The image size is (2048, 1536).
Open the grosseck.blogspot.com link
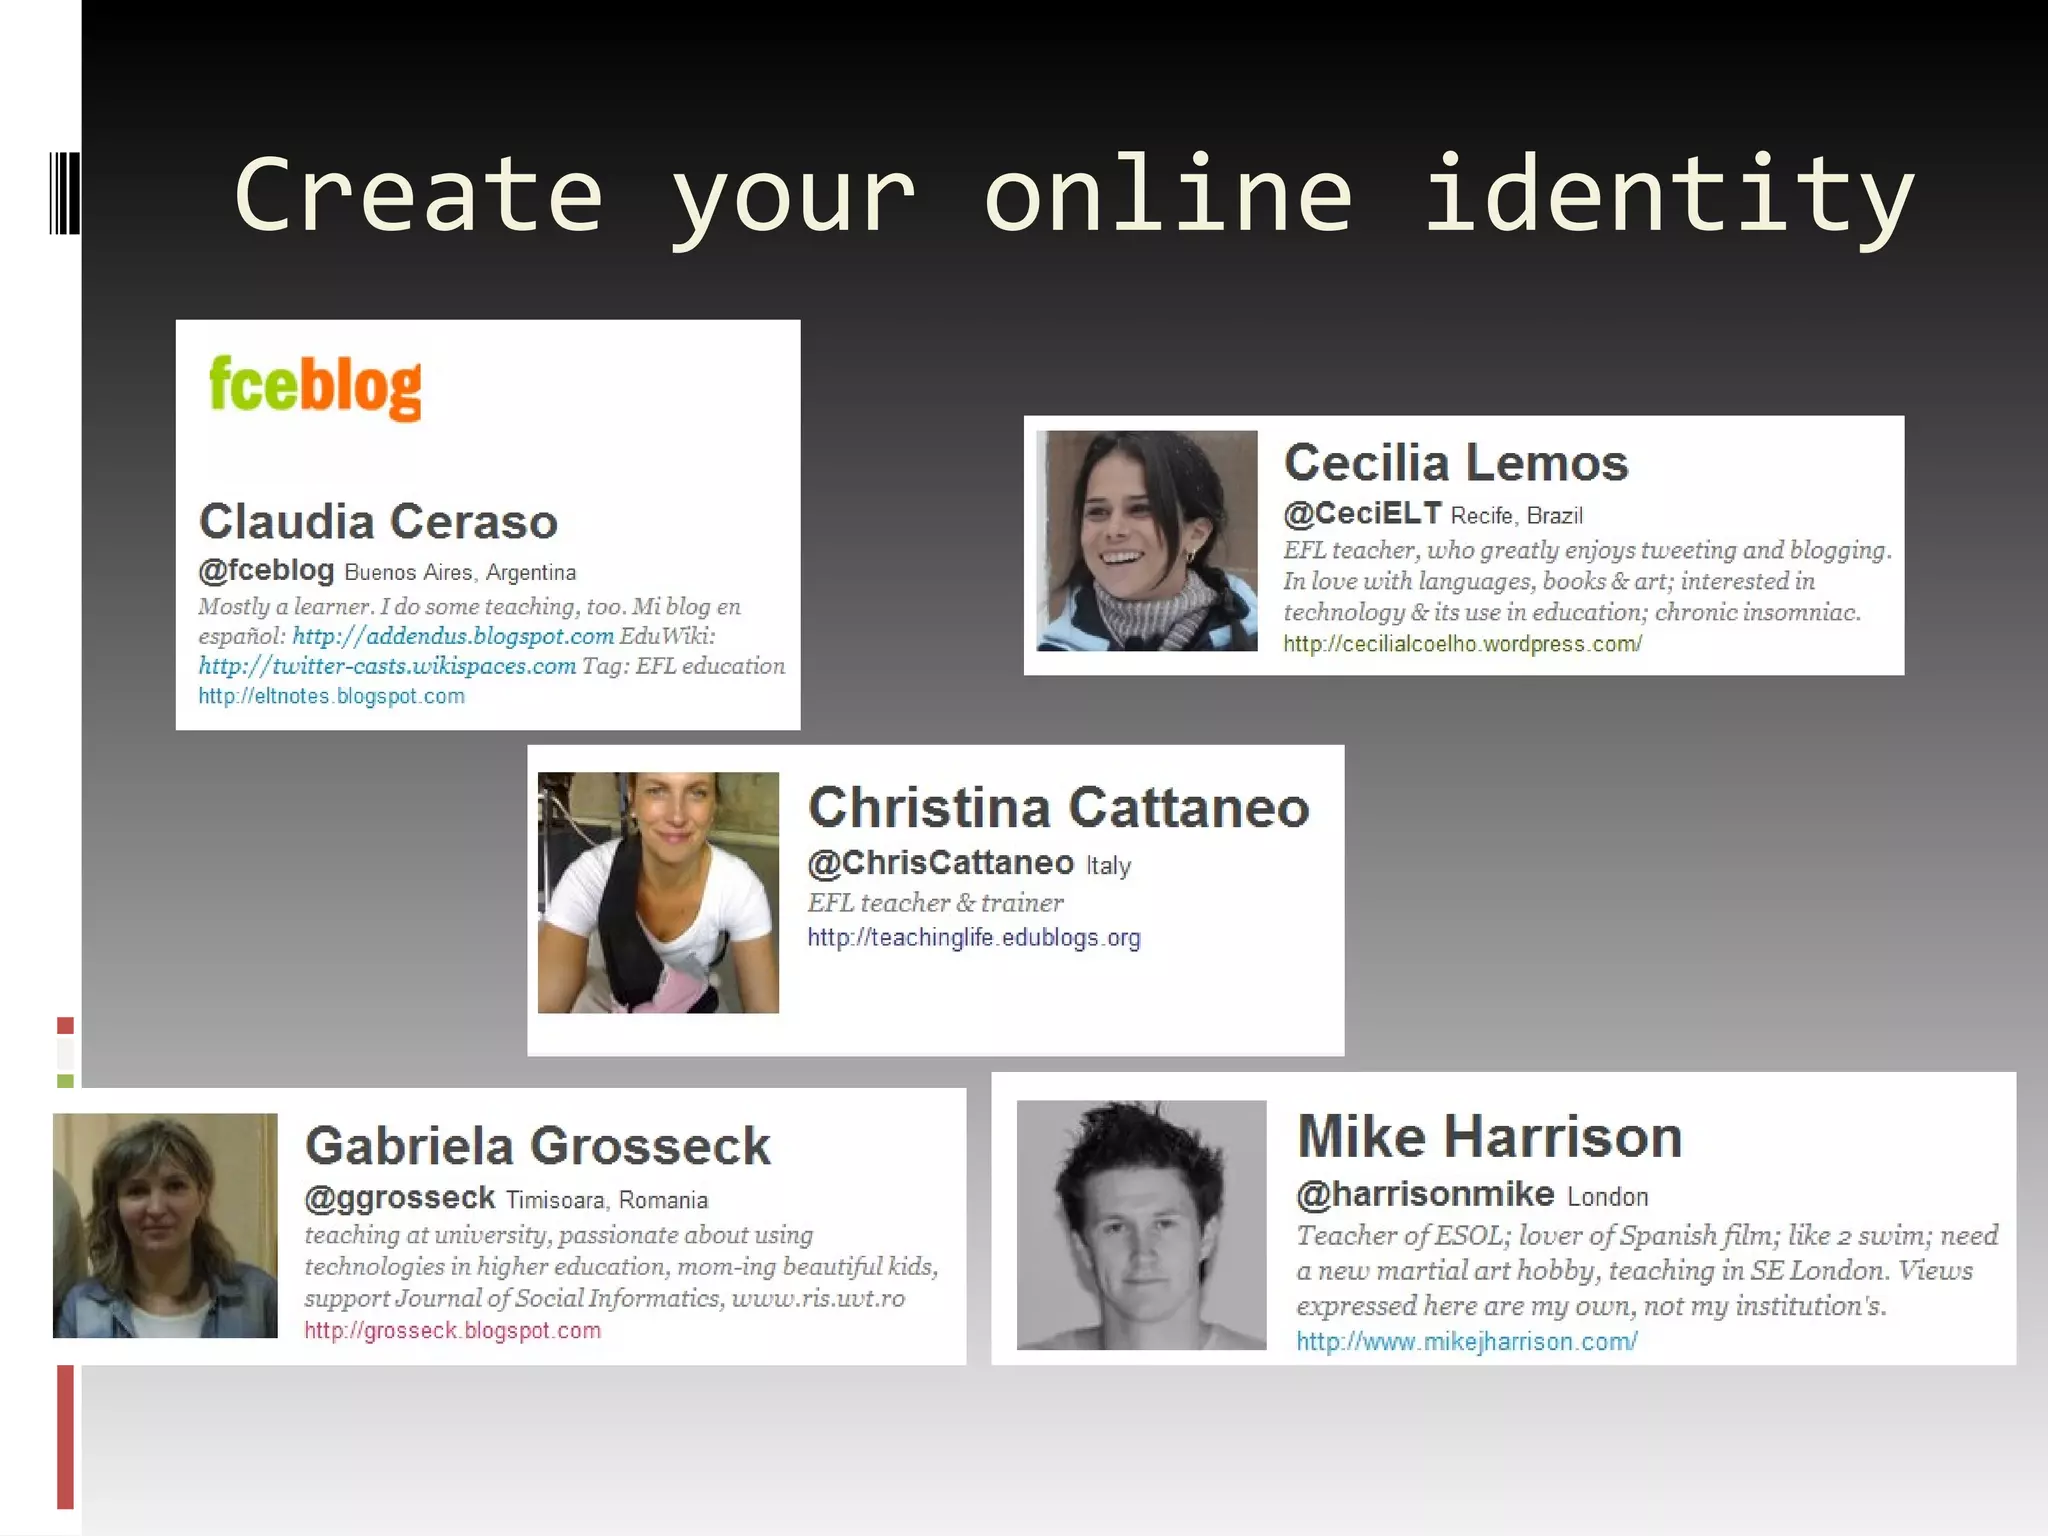(453, 1331)
